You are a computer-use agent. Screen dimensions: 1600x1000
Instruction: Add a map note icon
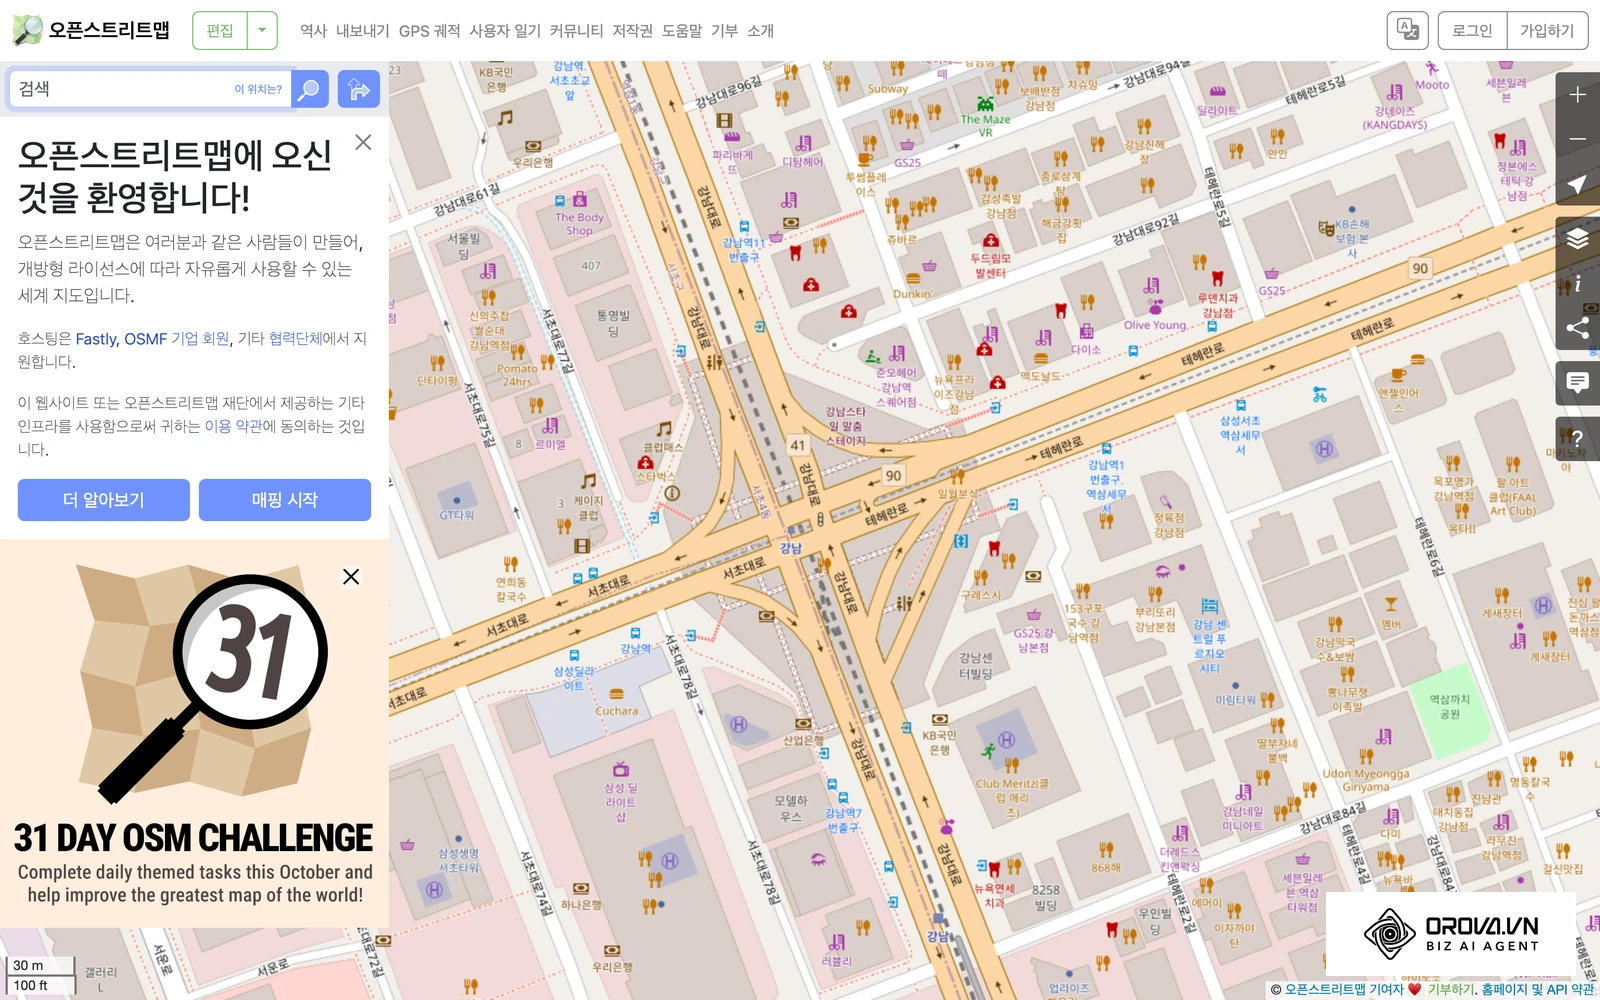click(x=1577, y=382)
